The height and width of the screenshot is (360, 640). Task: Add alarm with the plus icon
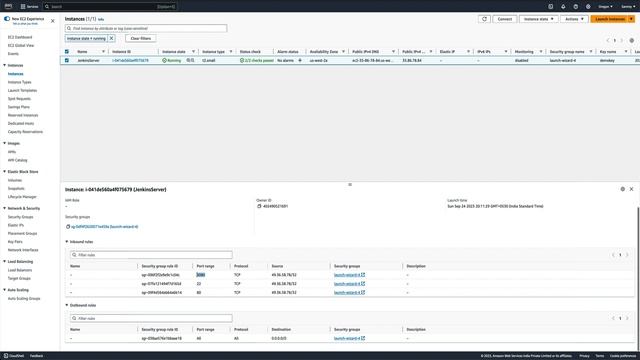click(x=300, y=60)
